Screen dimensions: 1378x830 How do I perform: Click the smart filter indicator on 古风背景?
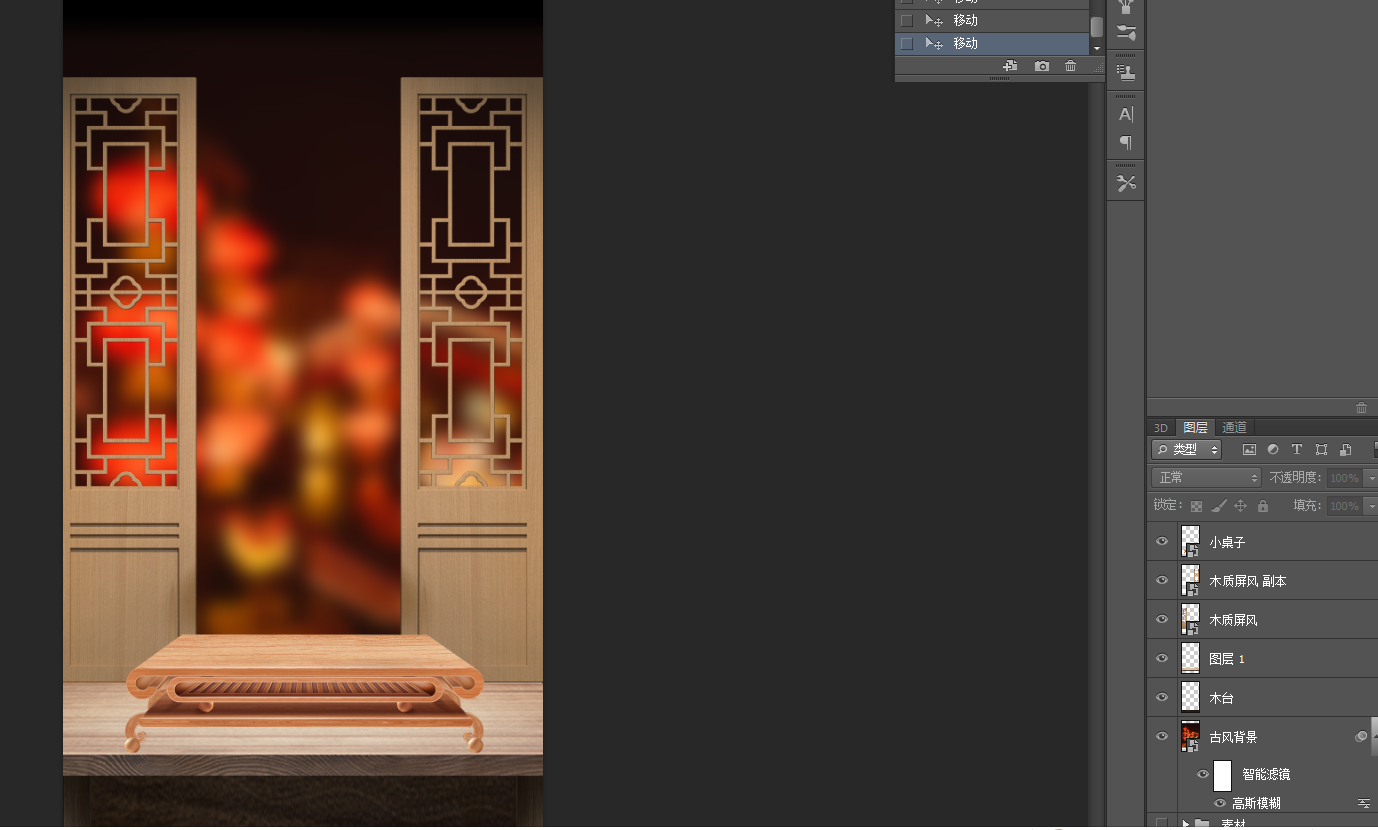coord(1361,737)
